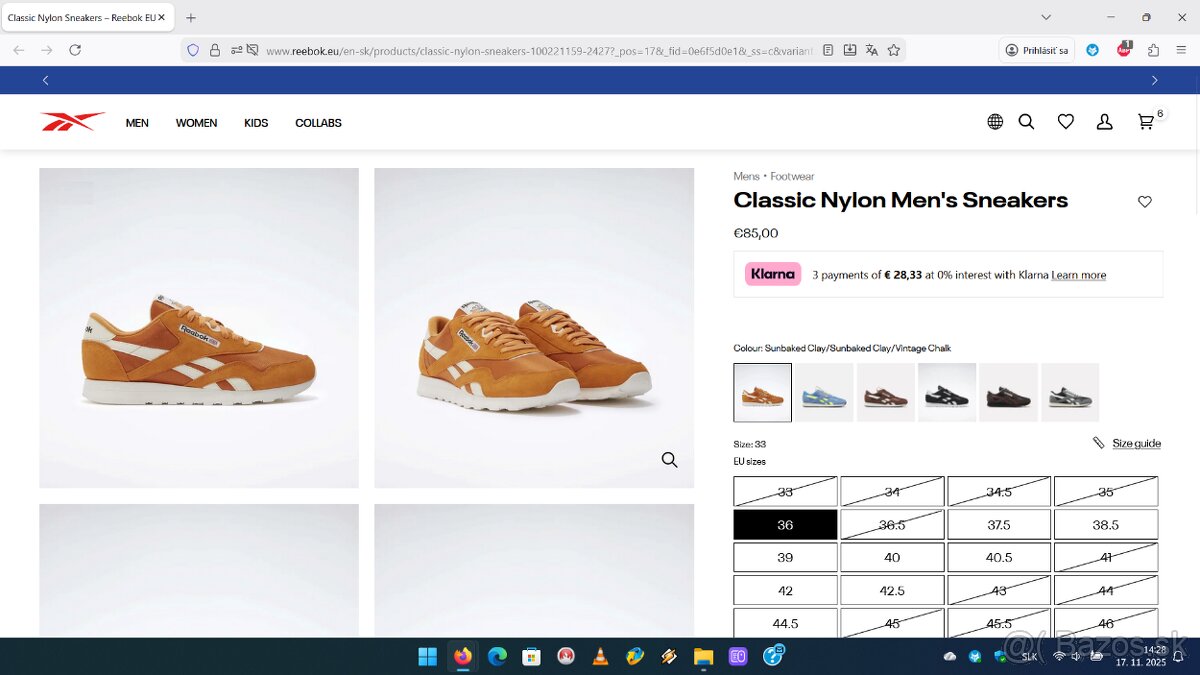Deselect the currently selected size 36
Image resolution: width=1200 pixels, height=675 pixels.
tap(785, 524)
